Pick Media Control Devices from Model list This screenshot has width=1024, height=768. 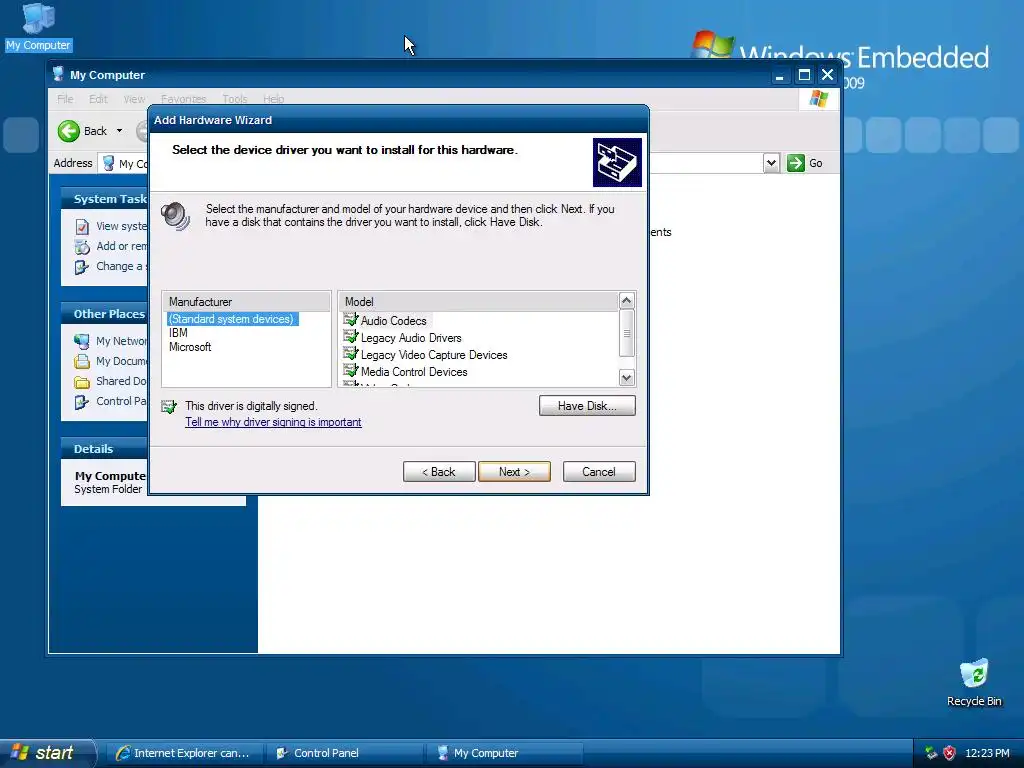pos(414,372)
